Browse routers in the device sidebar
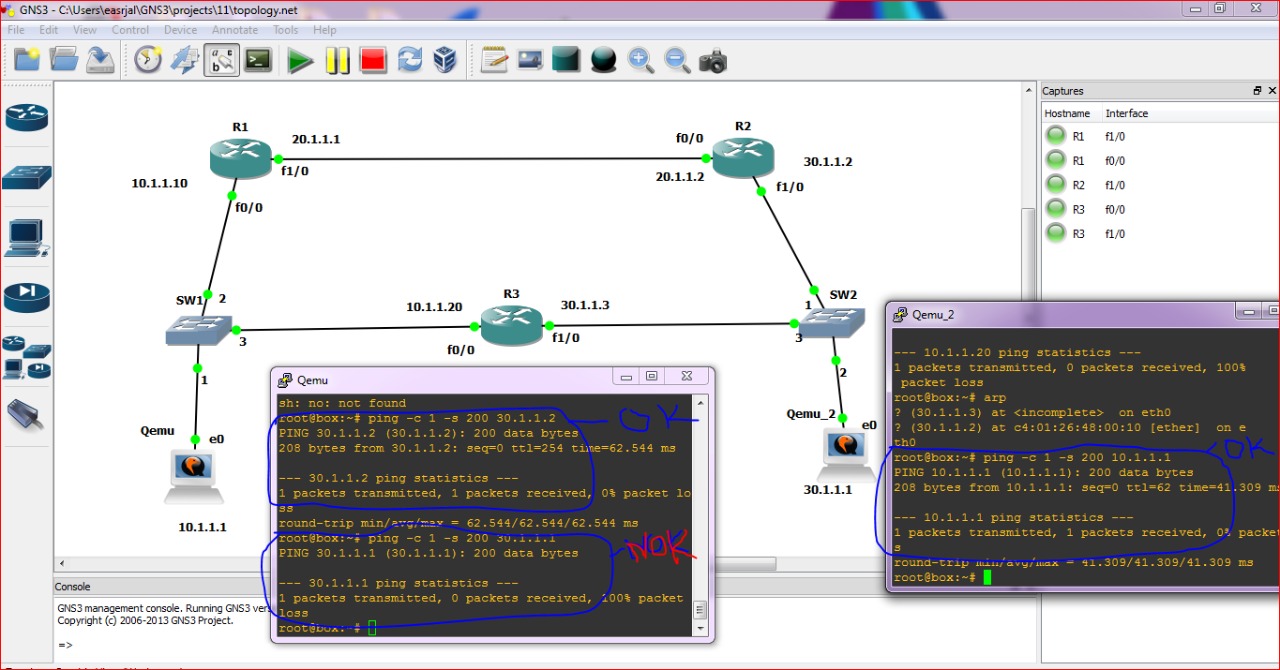The height and width of the screenshot is (670, 1280). click(27, 118)
